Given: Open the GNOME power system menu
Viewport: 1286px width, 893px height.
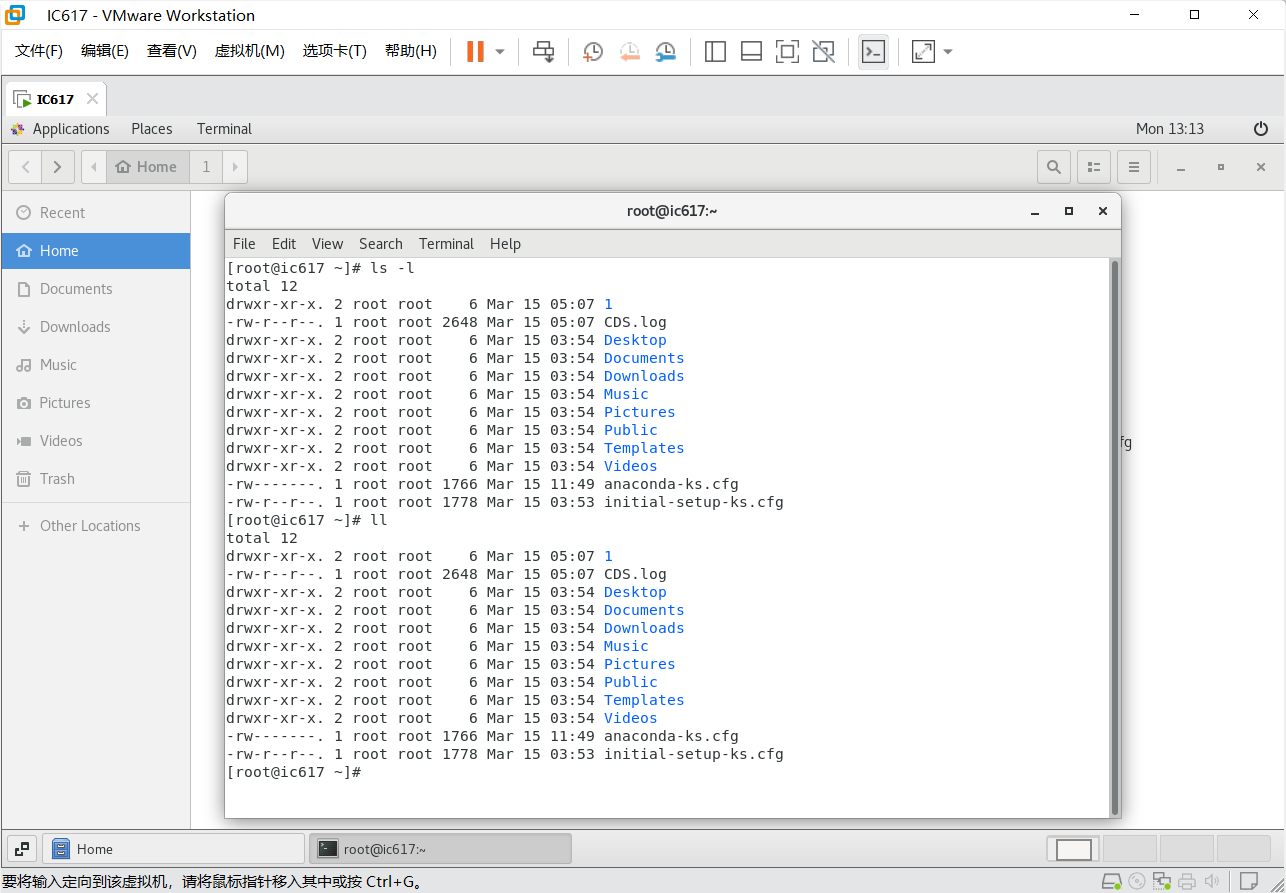Looking at the screenshot, I should click(x=1261, y=129).
